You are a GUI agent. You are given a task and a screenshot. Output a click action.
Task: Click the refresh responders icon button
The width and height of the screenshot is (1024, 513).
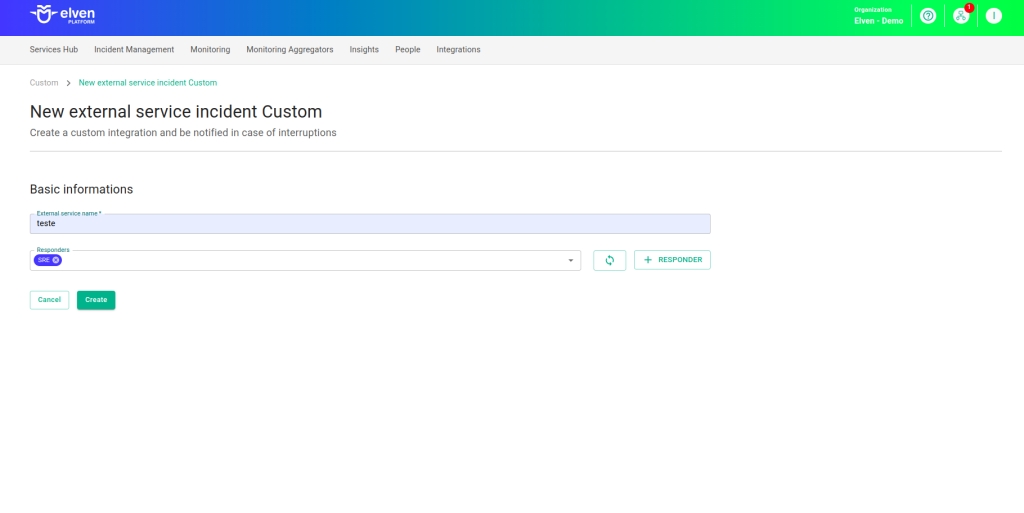coord(609,260)
